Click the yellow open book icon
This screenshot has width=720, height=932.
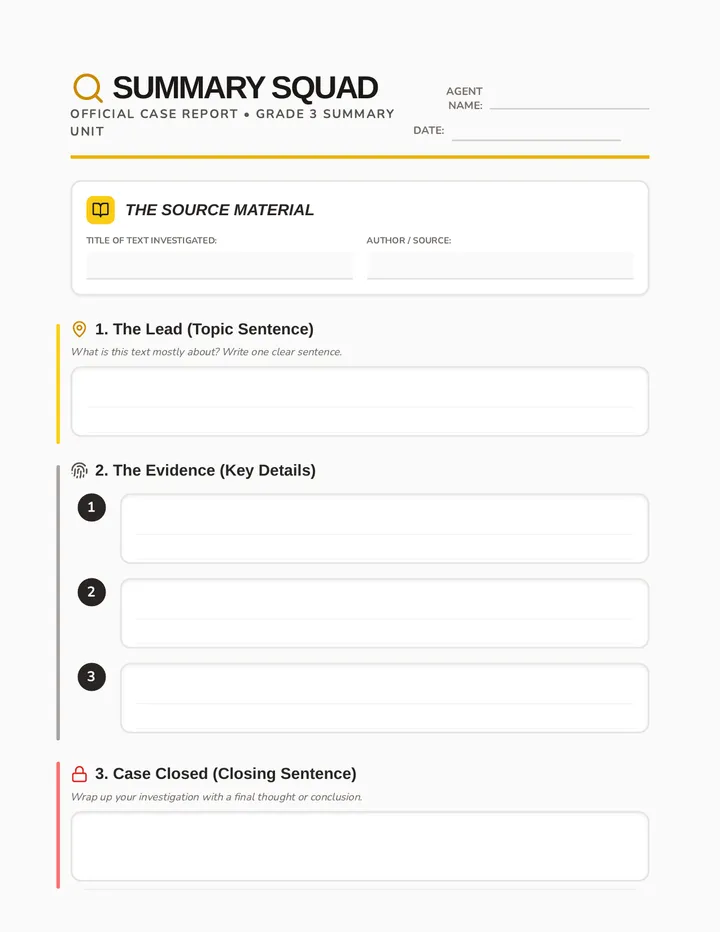(x=100, y=210)
